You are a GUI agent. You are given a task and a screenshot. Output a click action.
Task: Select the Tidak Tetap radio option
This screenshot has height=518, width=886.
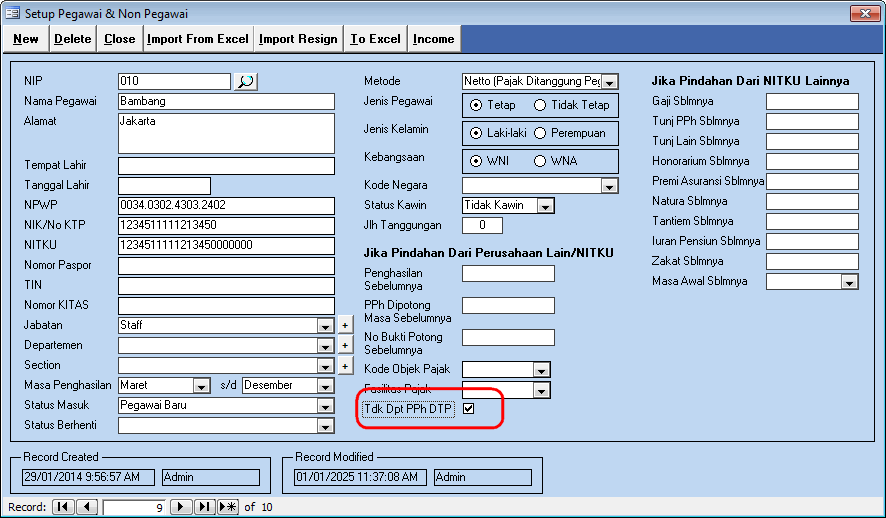pyautogui.click(x=541, y=105)
